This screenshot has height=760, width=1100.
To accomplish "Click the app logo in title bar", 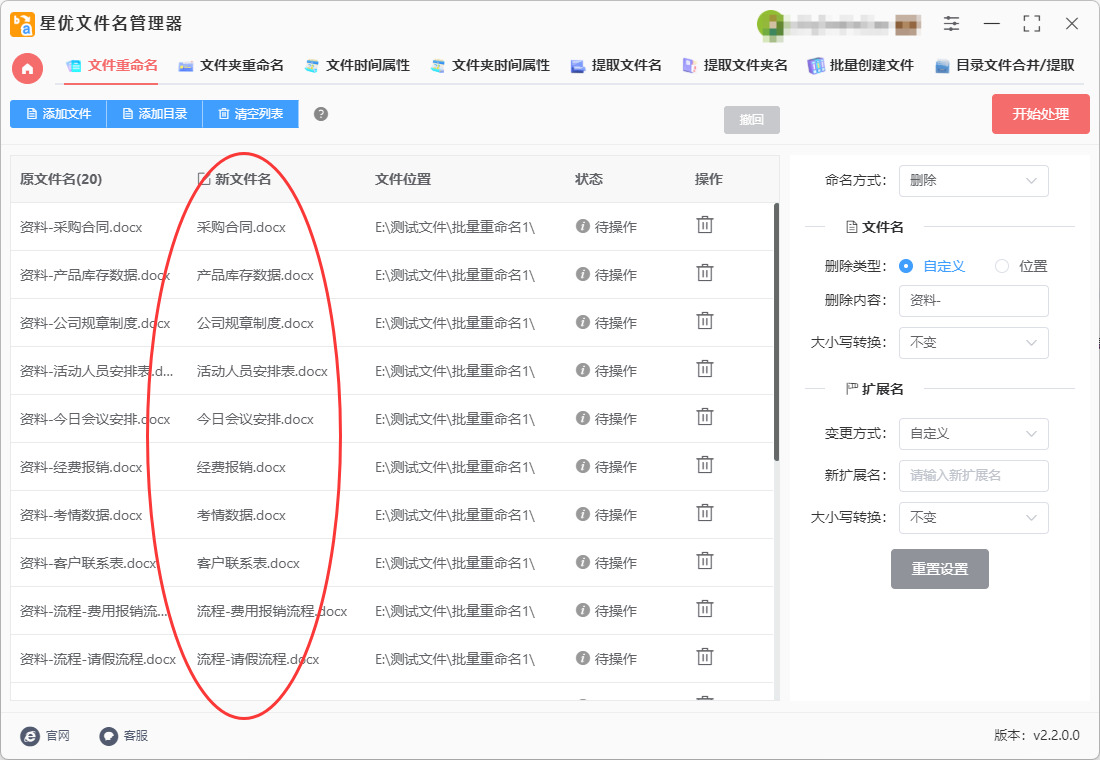I will click(x=22, y=24).
